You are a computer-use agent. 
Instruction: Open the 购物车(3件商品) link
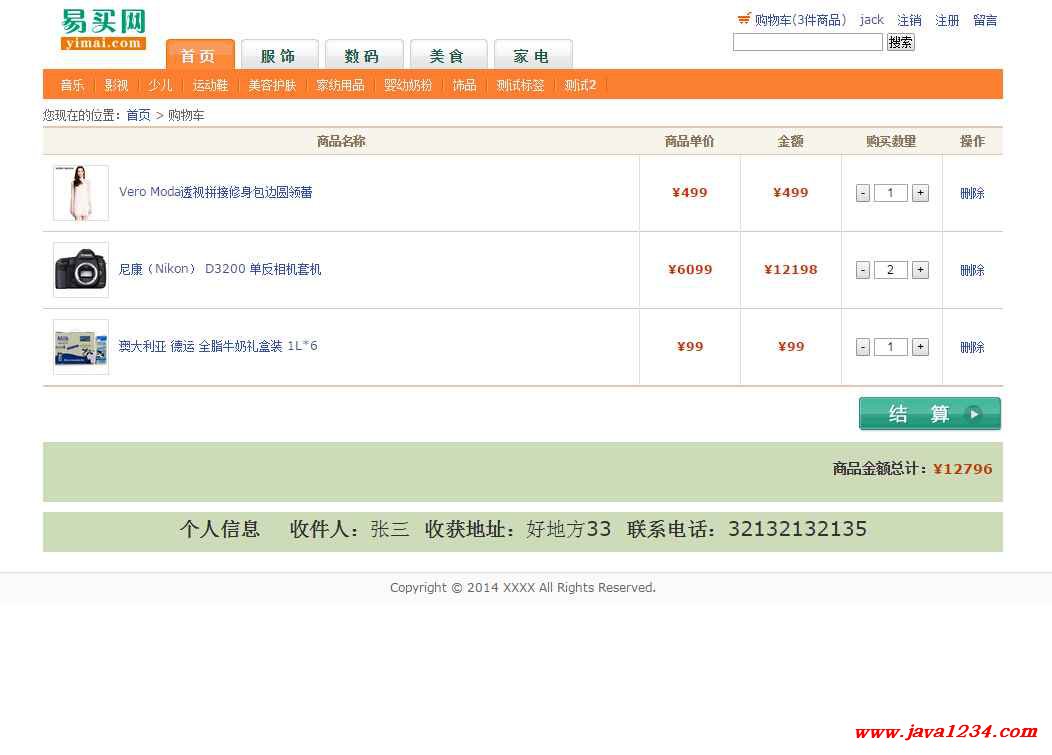(x=800, y=20)
